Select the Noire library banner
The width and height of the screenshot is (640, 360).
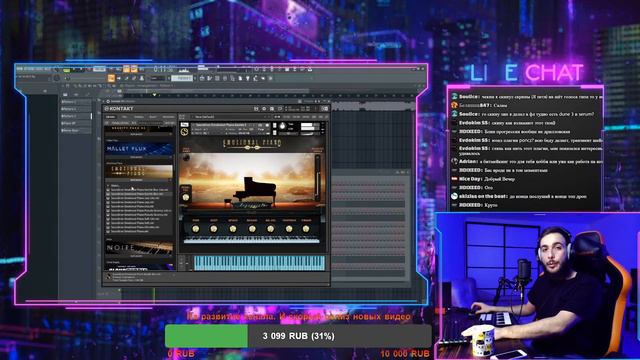138,247
